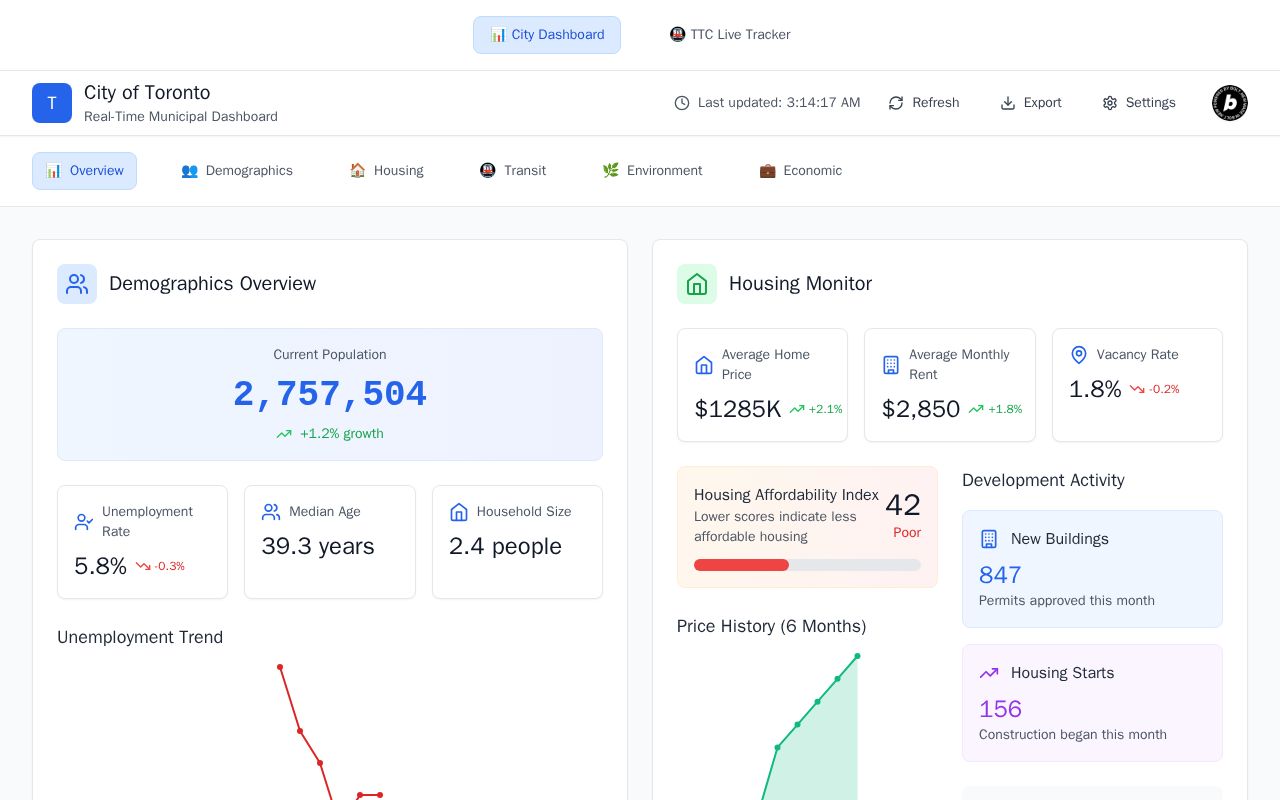Click the 156 housing starts value
This screenshot has width=1280, height=800.
(x=1000, y=709)
